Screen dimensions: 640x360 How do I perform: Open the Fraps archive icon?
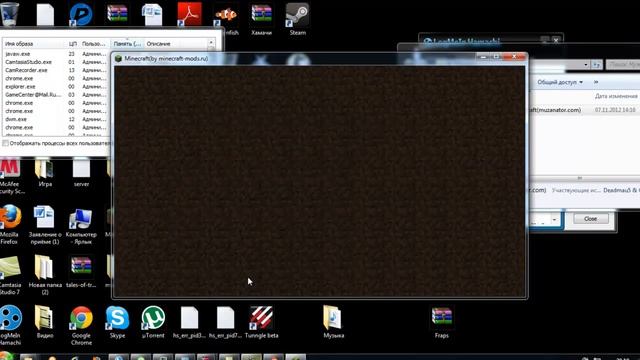442,322
